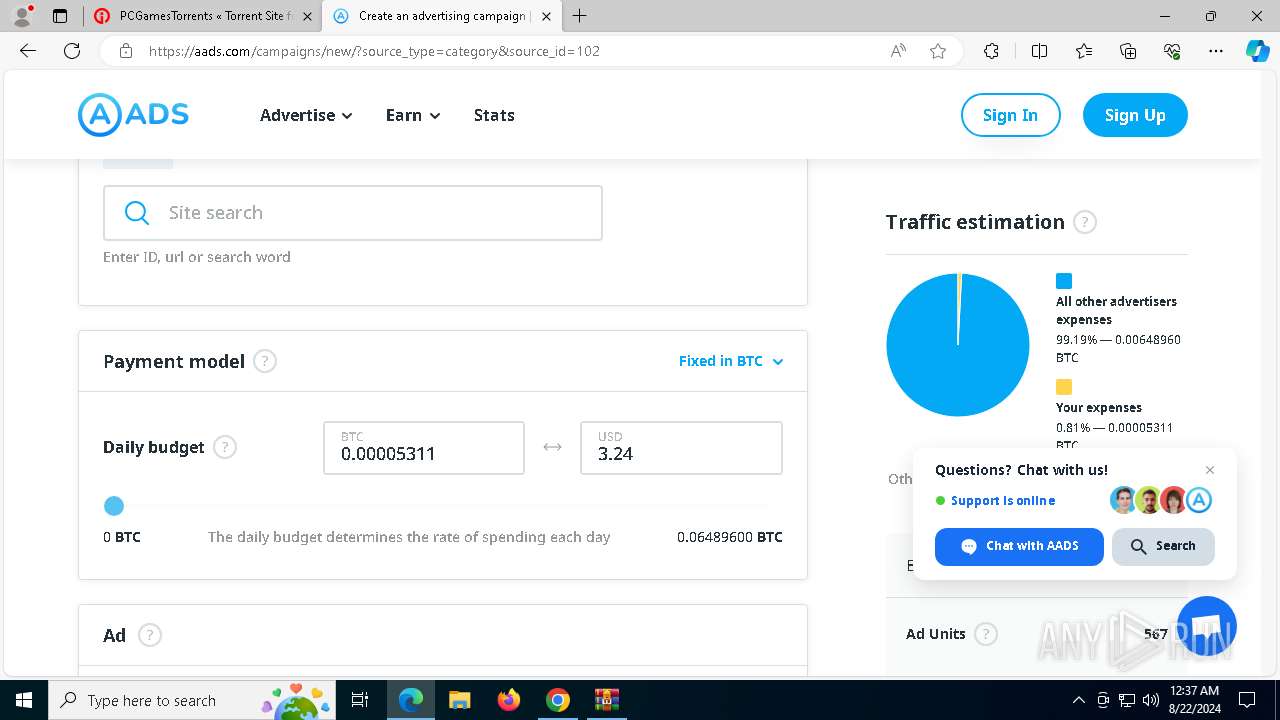1280x720 pixels.
Task: Click the blue All other advertisers swatch
Action: (x=1064, y=281)
